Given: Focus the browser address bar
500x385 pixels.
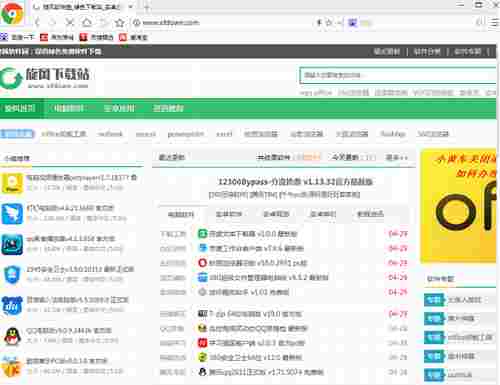Looking at the screenshot, I should 220,23.
